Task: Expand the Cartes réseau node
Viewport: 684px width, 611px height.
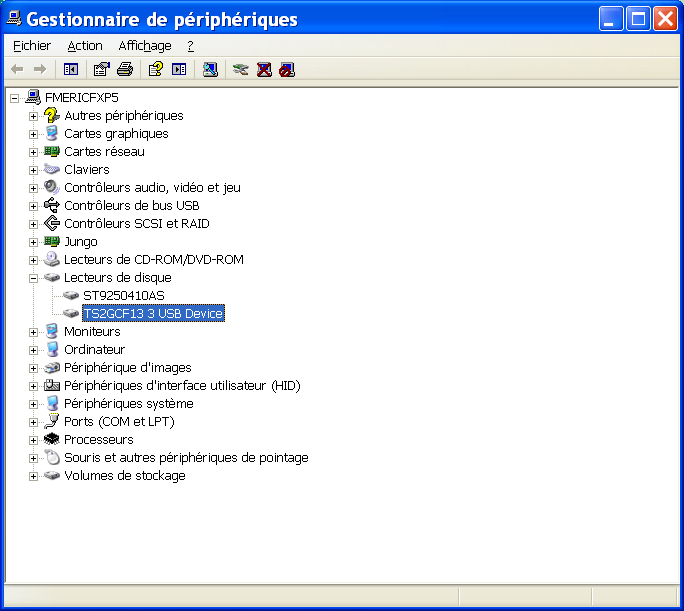Action: tap(33, 152)
